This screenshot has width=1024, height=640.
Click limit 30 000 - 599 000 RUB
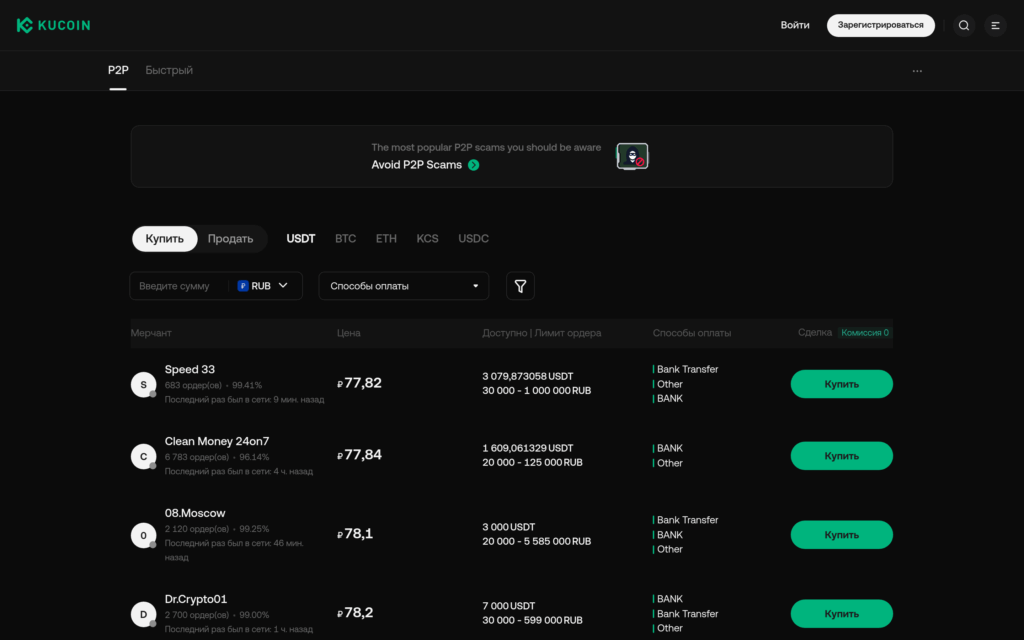(x=532, y=621)
